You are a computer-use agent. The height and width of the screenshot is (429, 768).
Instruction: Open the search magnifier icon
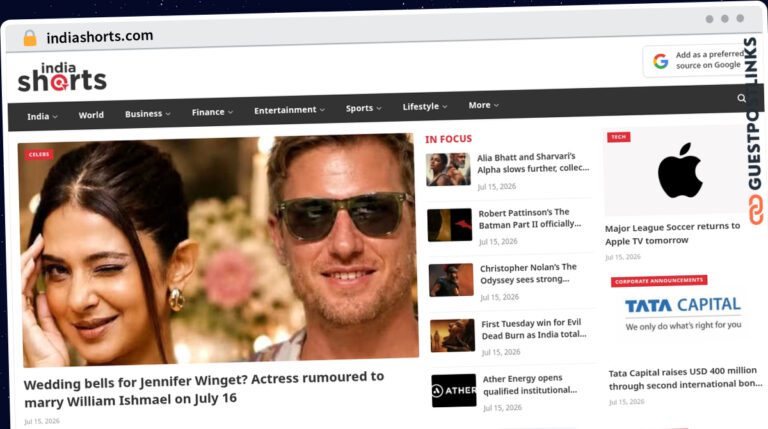pyautogui.click(x=742, y=98)
